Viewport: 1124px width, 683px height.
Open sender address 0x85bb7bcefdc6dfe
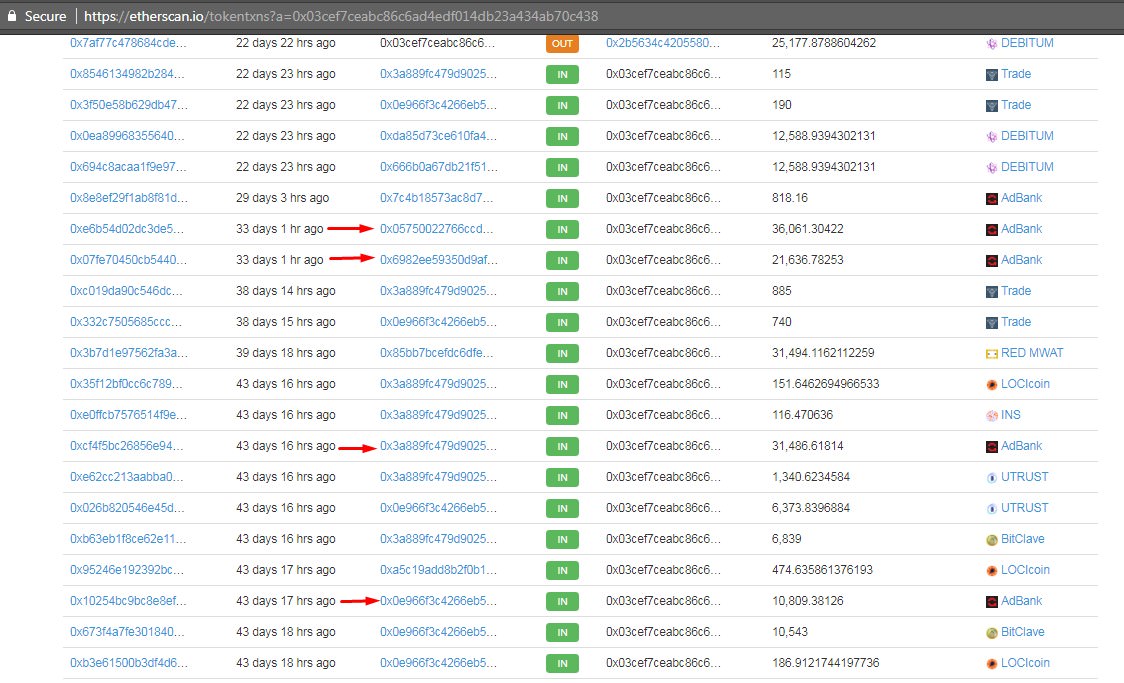coord(437,353)
